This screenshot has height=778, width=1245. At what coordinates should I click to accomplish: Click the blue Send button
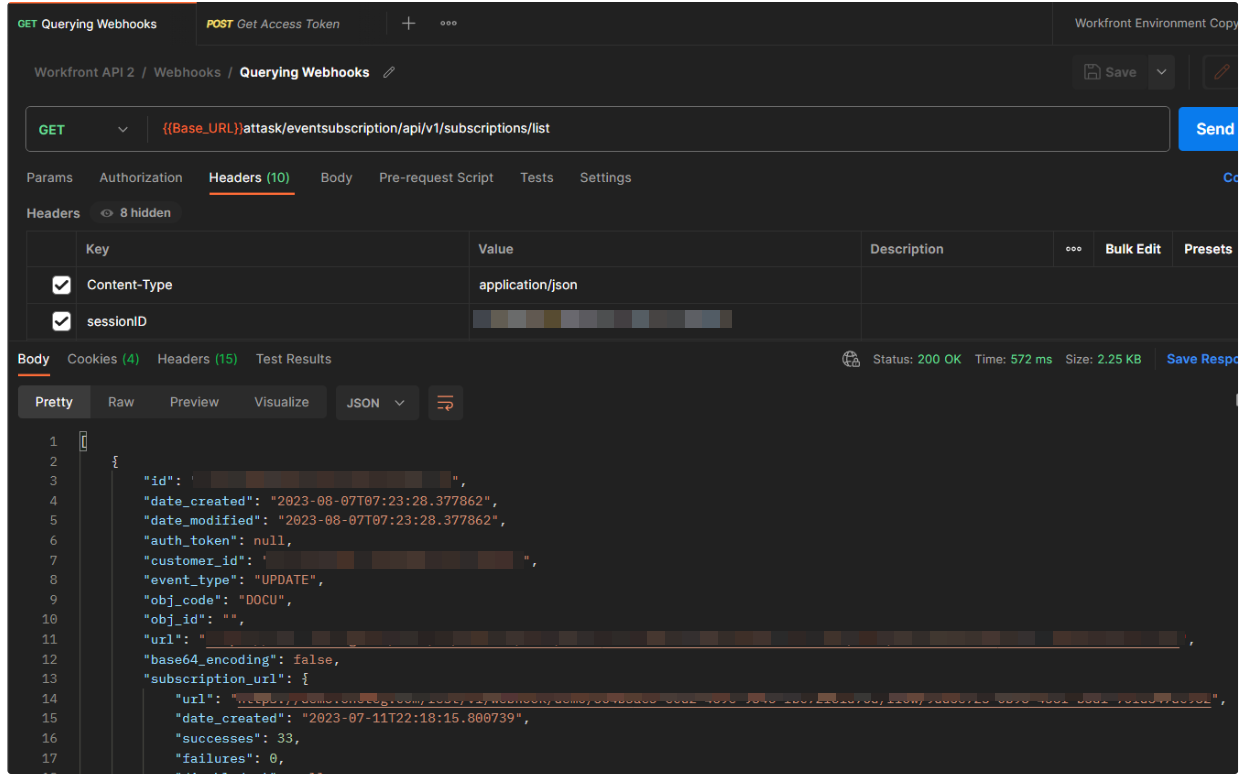[1213, 129]
